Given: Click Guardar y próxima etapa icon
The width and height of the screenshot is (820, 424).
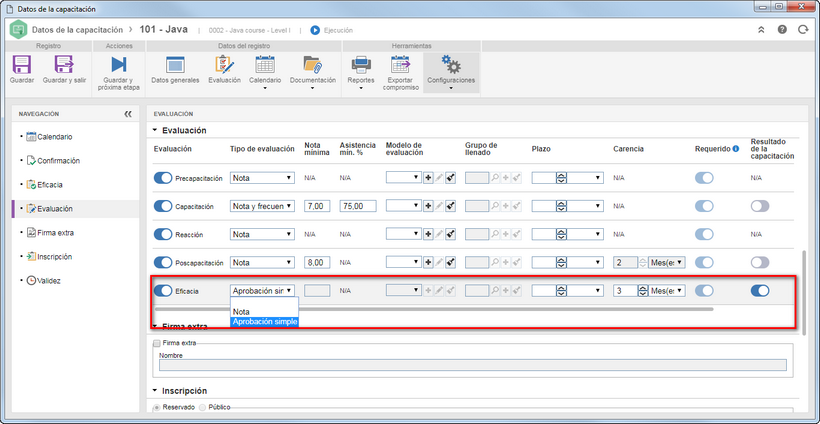Looking at the screenshot, I should (x=119, y=65).
